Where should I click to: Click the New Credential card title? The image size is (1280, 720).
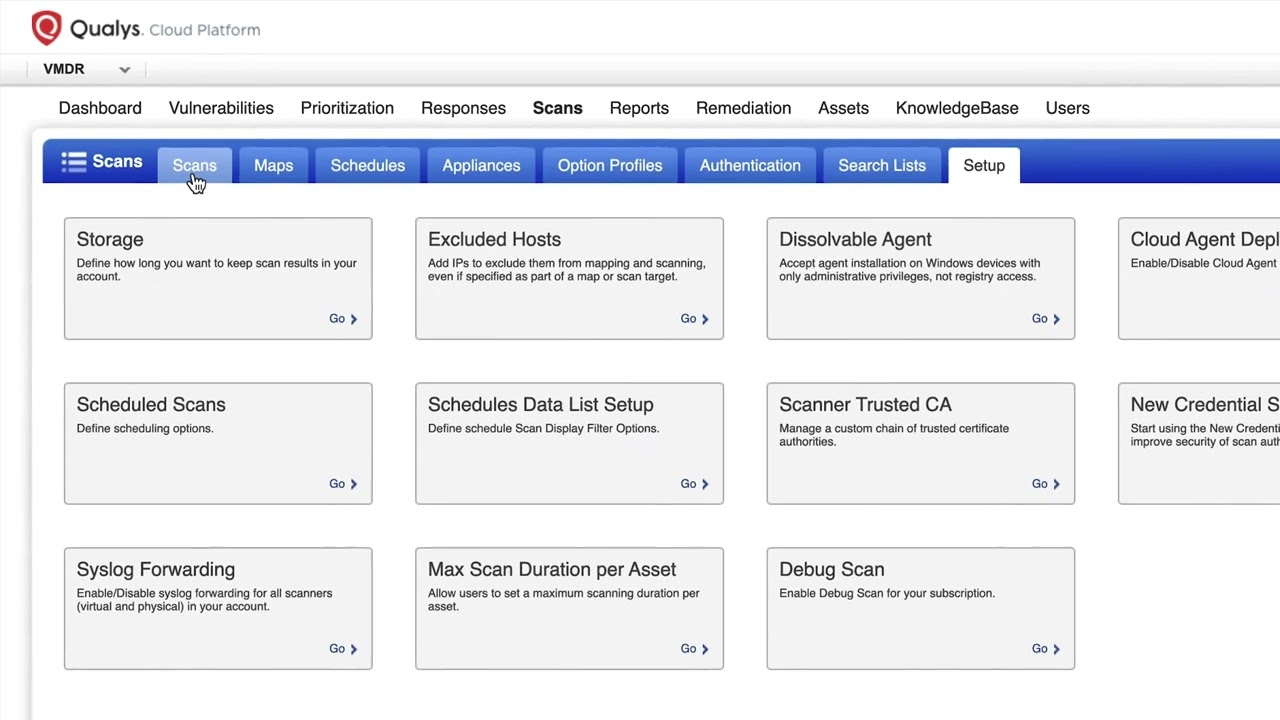click(1204, 404)
